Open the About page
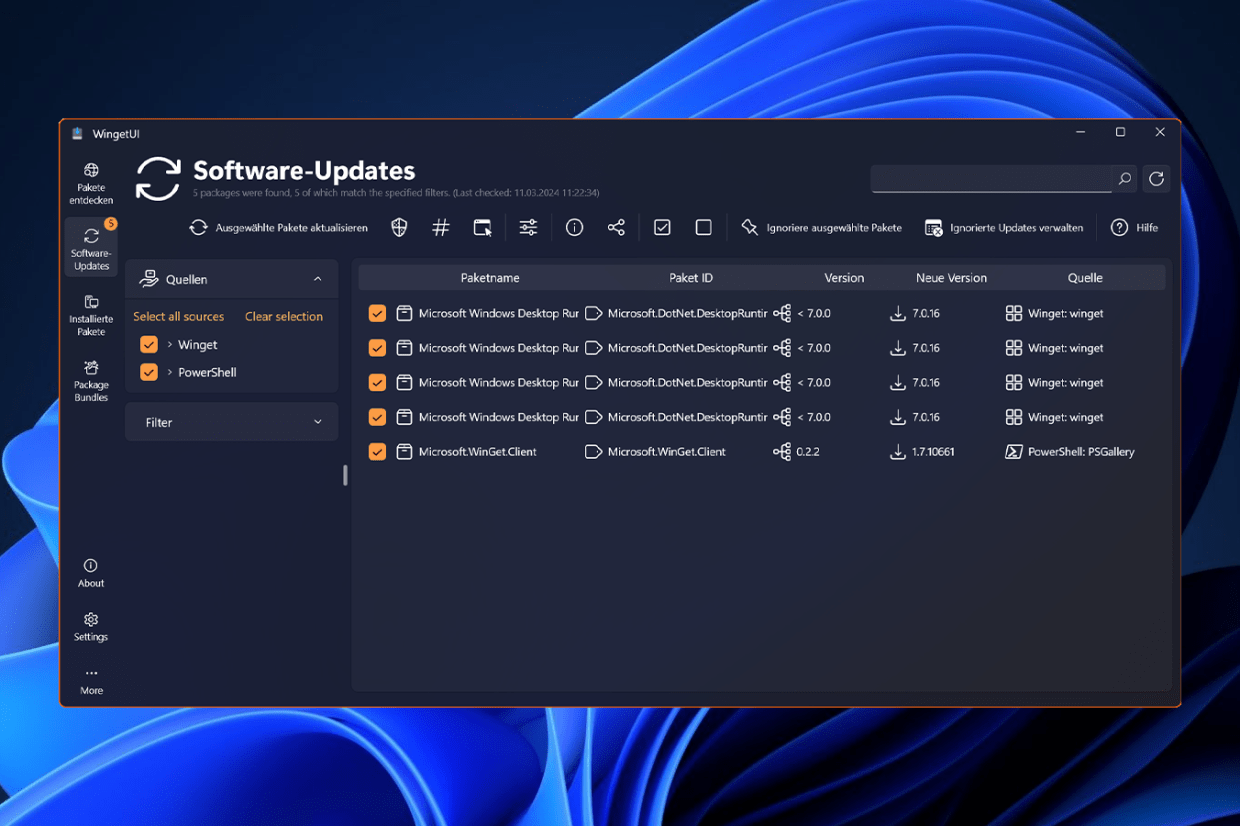Image resolution: width=1240 pixels, height=826 pixels. coord(91,573)
